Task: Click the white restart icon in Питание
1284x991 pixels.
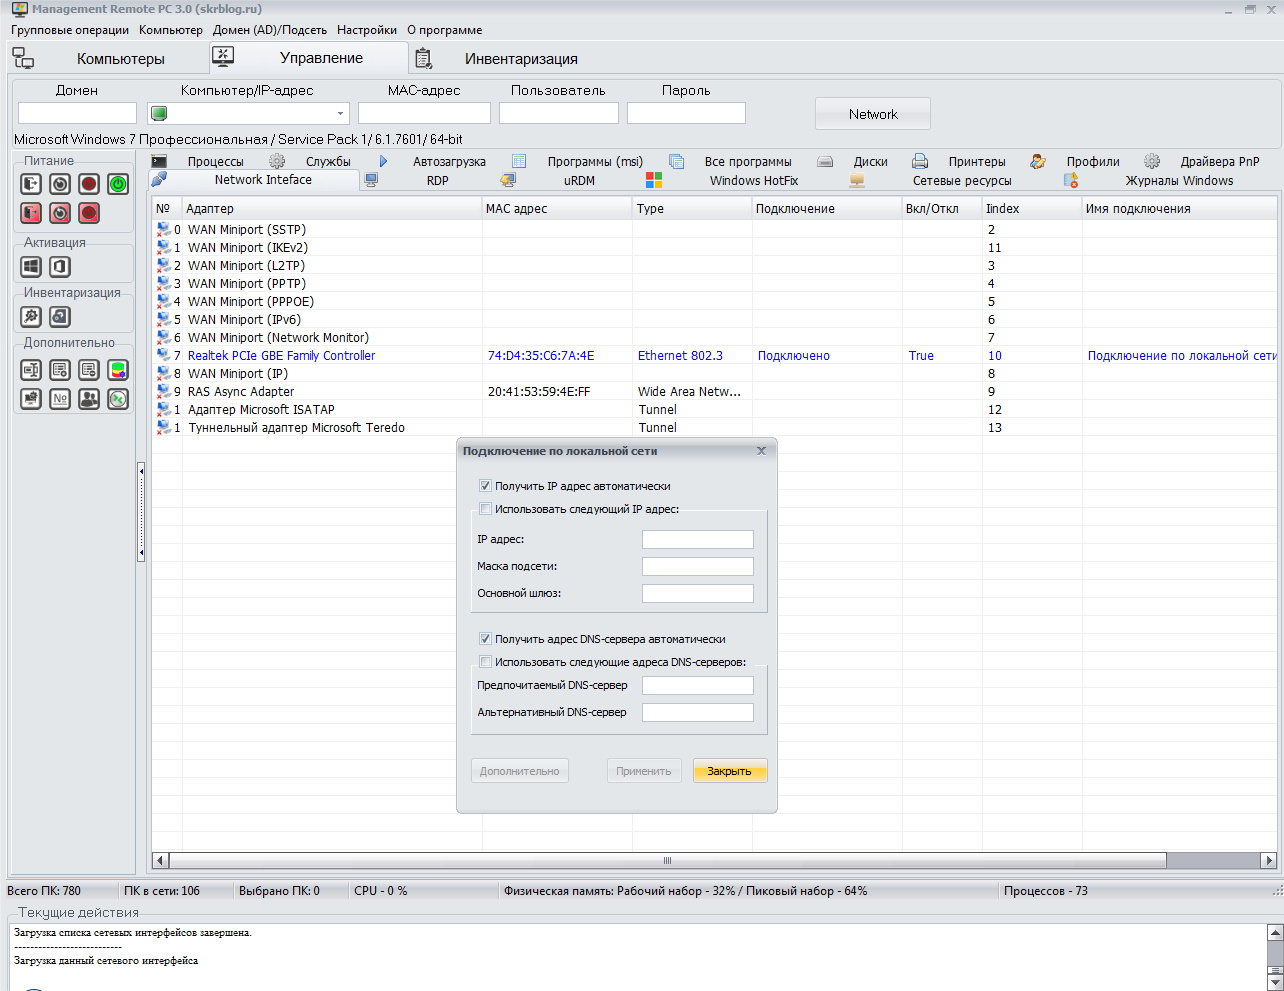Action: 60,184
